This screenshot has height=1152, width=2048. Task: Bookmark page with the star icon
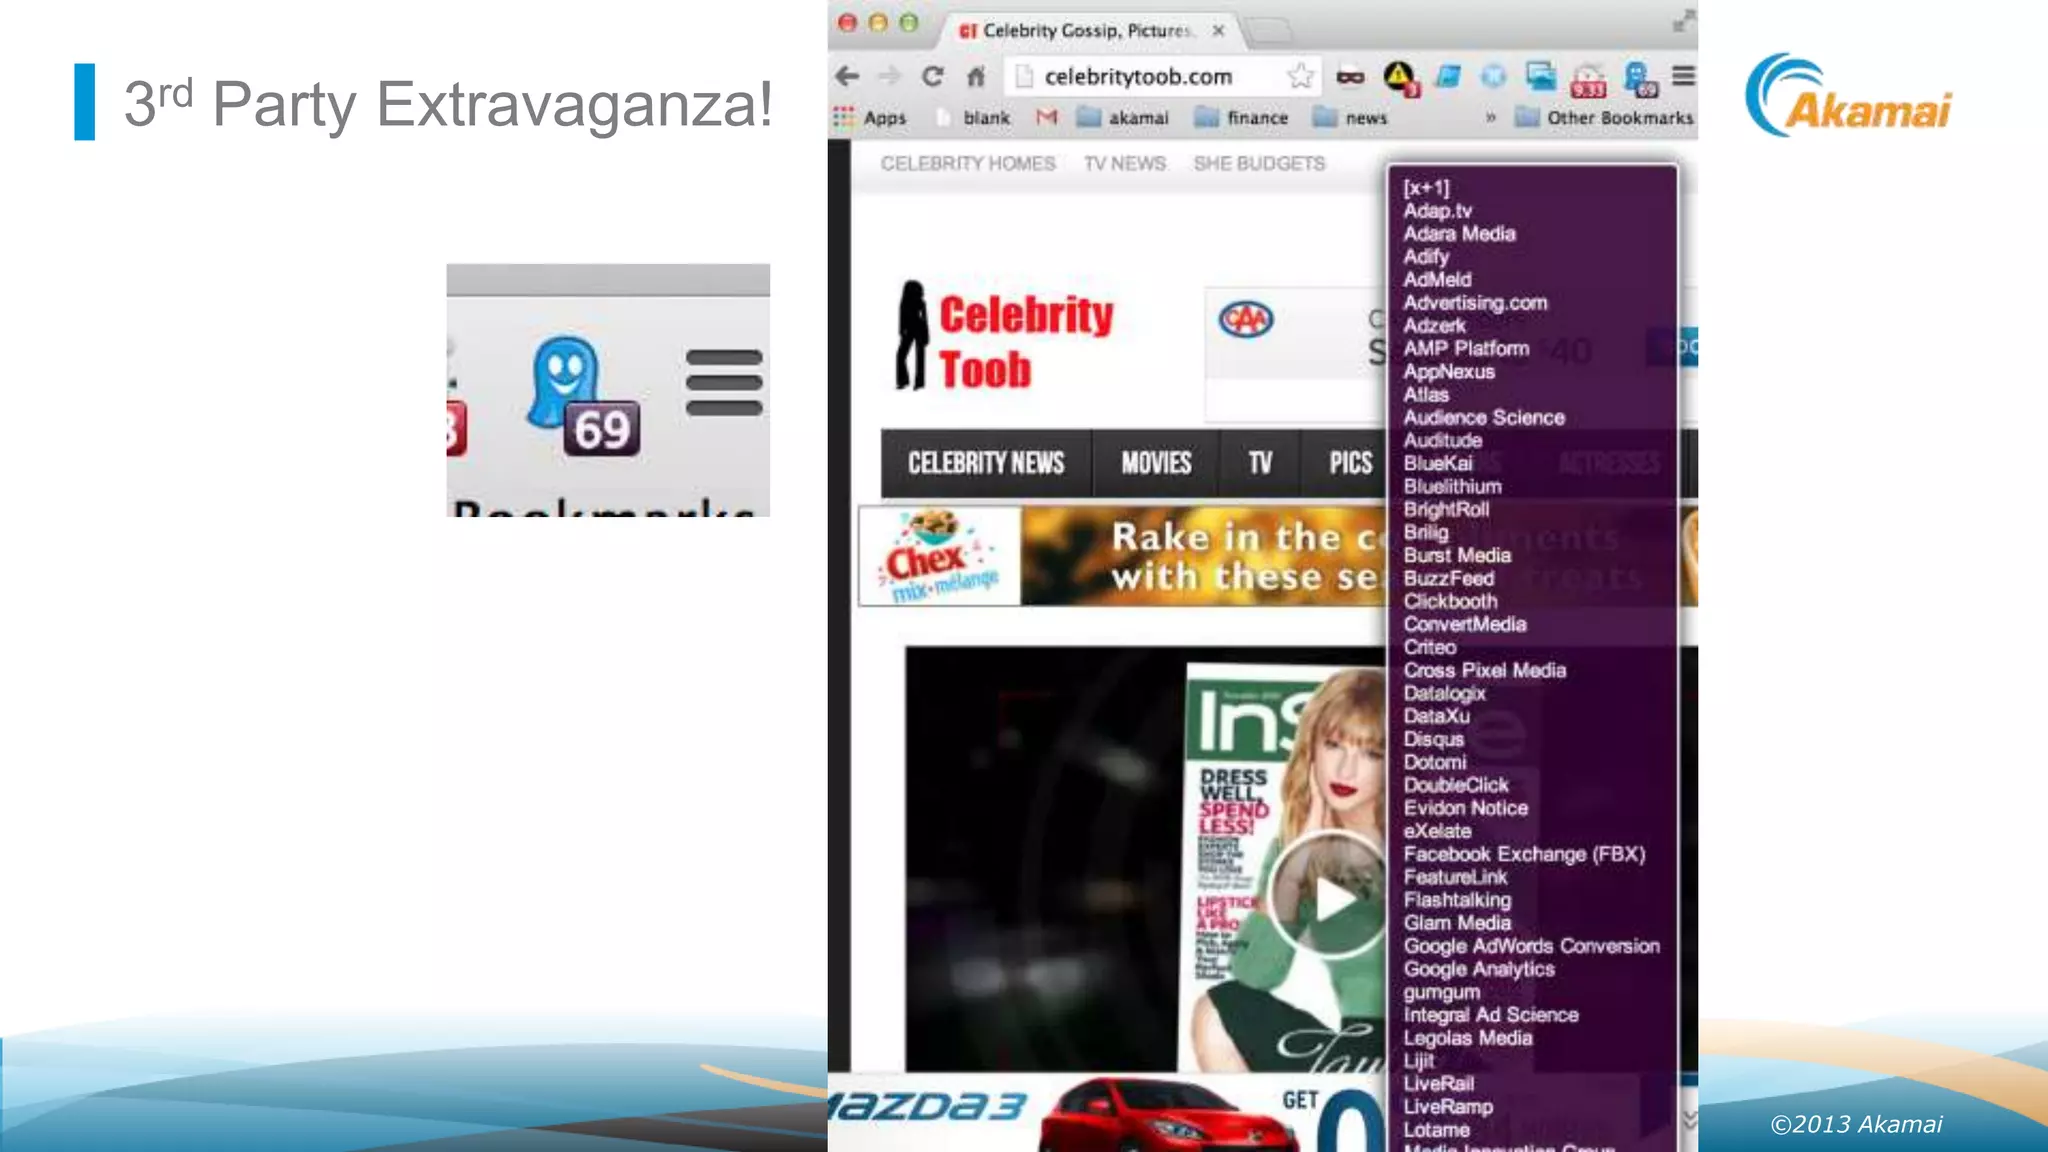pos(1300,76)
